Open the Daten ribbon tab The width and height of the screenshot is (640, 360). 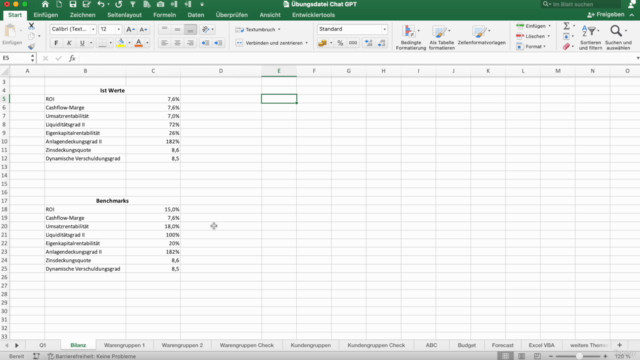tap(196, 15)
